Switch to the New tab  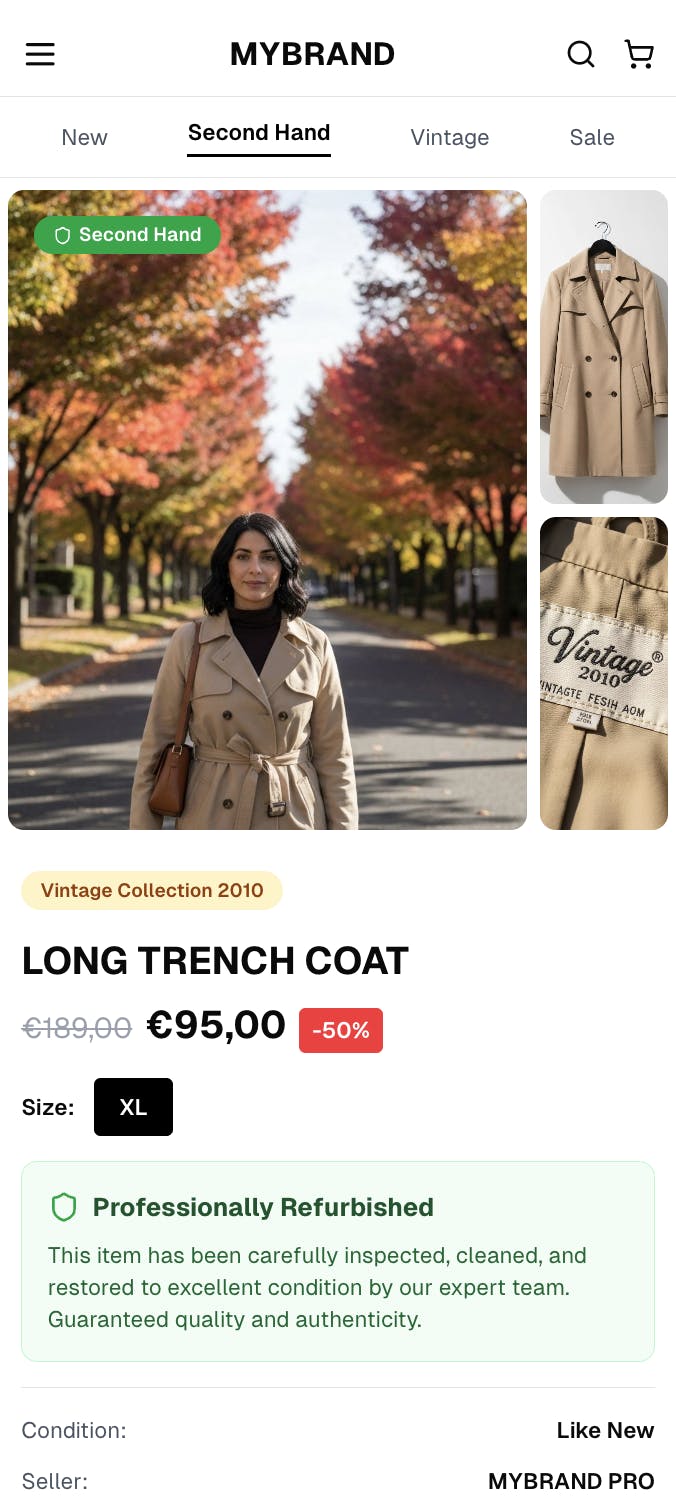point(84,138)
